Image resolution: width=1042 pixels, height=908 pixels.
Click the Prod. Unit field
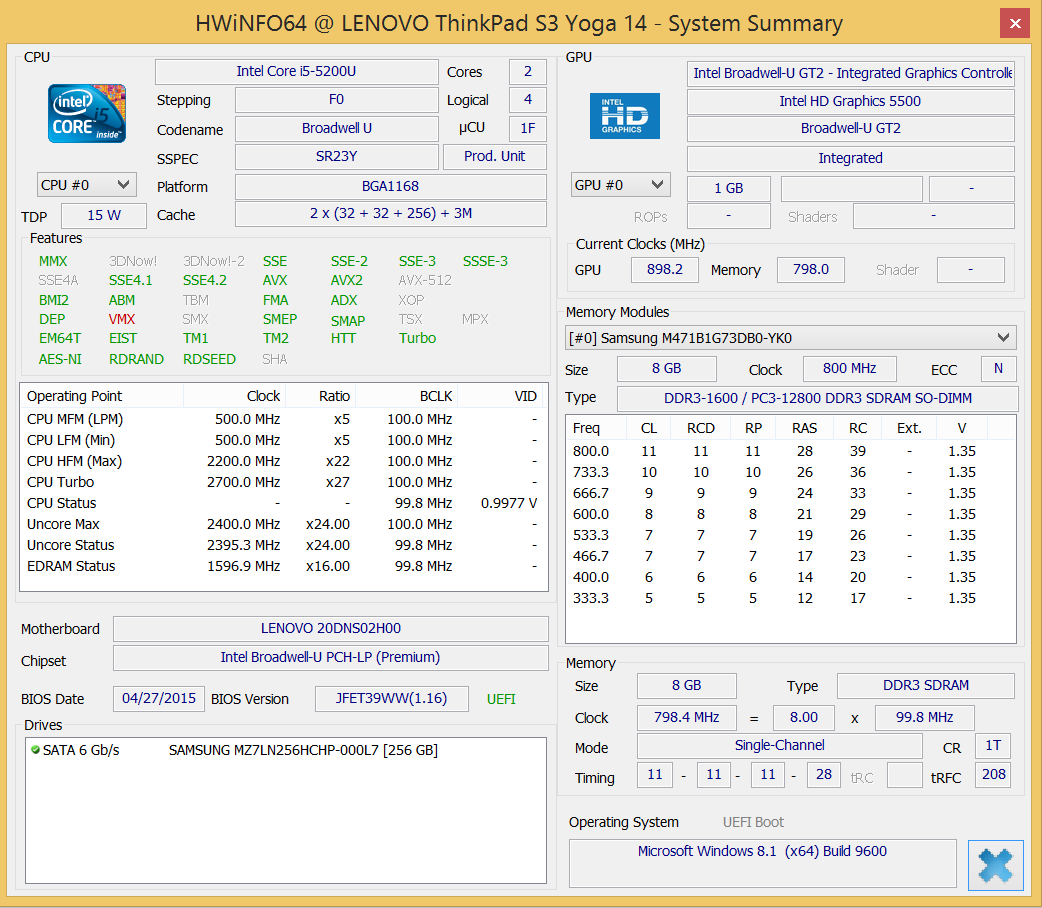tap(494, 156)
